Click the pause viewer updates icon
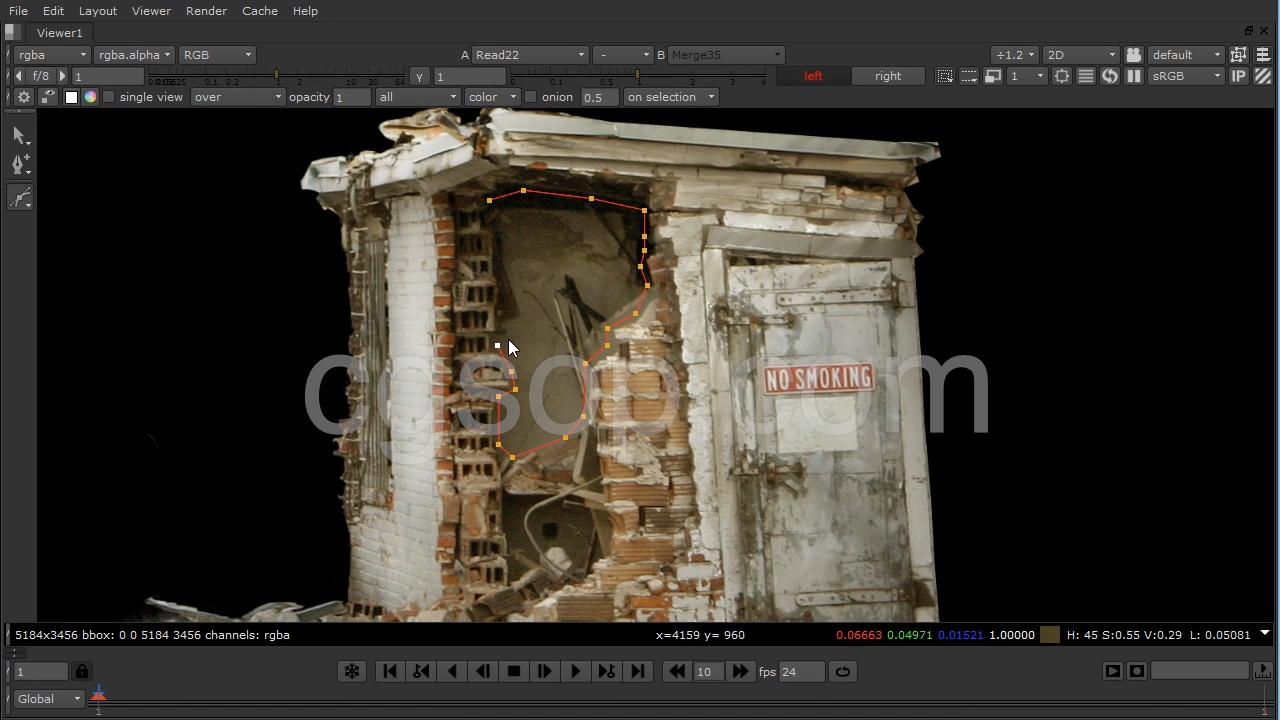1280x720 pixels. click(x=1134, y=76)
